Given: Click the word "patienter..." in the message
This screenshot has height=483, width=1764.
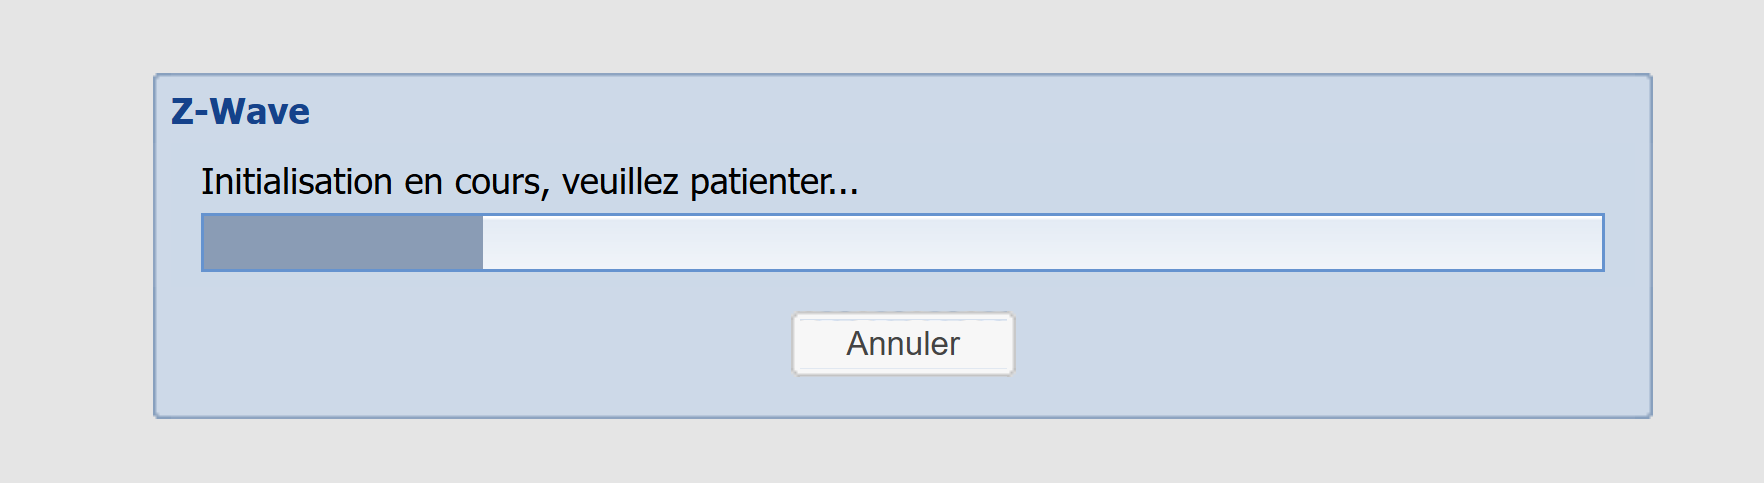Looking at the screenshot, I should pos(773,182).
